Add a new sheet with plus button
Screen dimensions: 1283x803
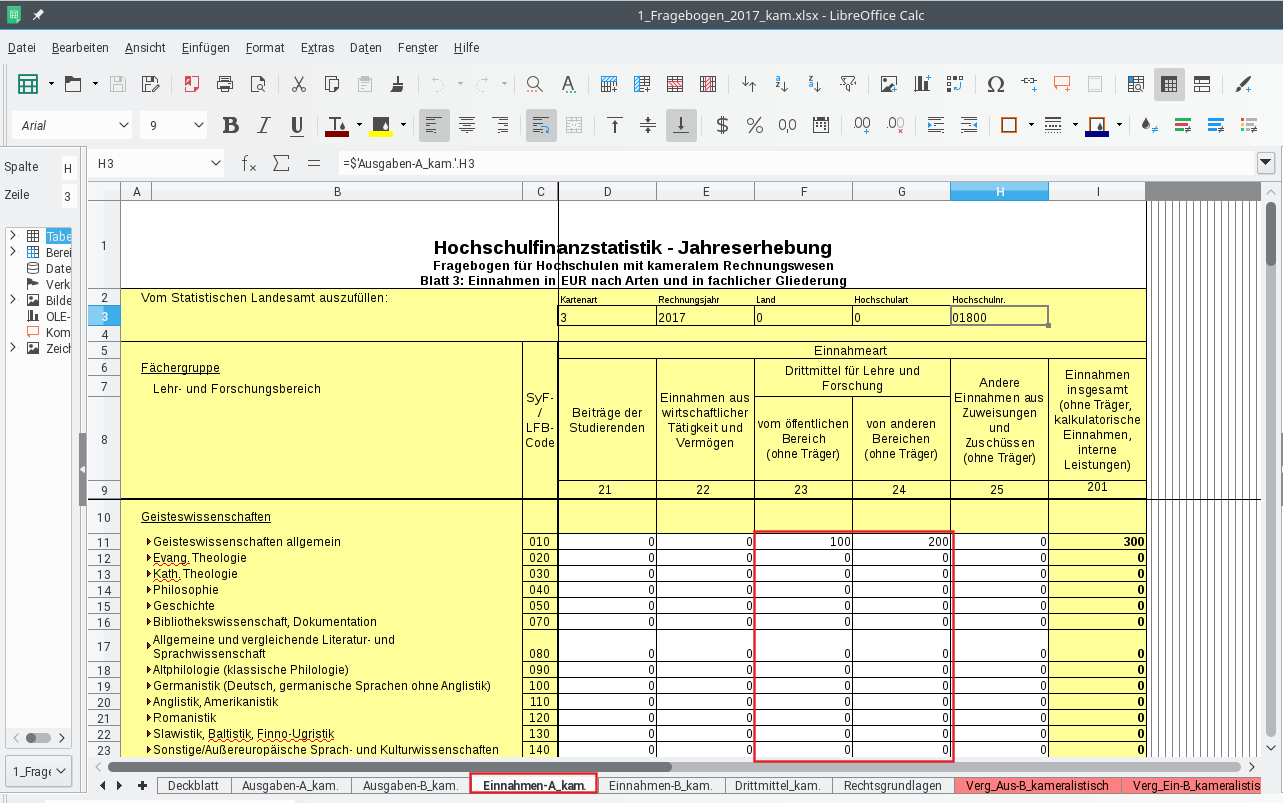[x=142, y=785]
